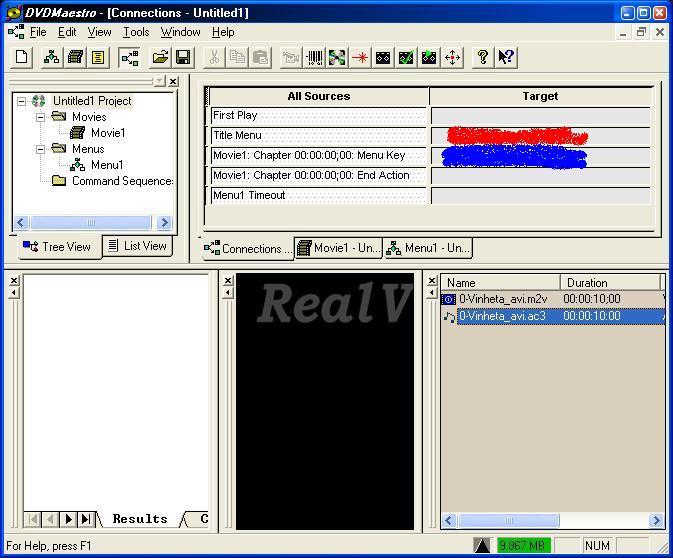Close the project tree panel

pyautogui.click(x=173, y=81)
